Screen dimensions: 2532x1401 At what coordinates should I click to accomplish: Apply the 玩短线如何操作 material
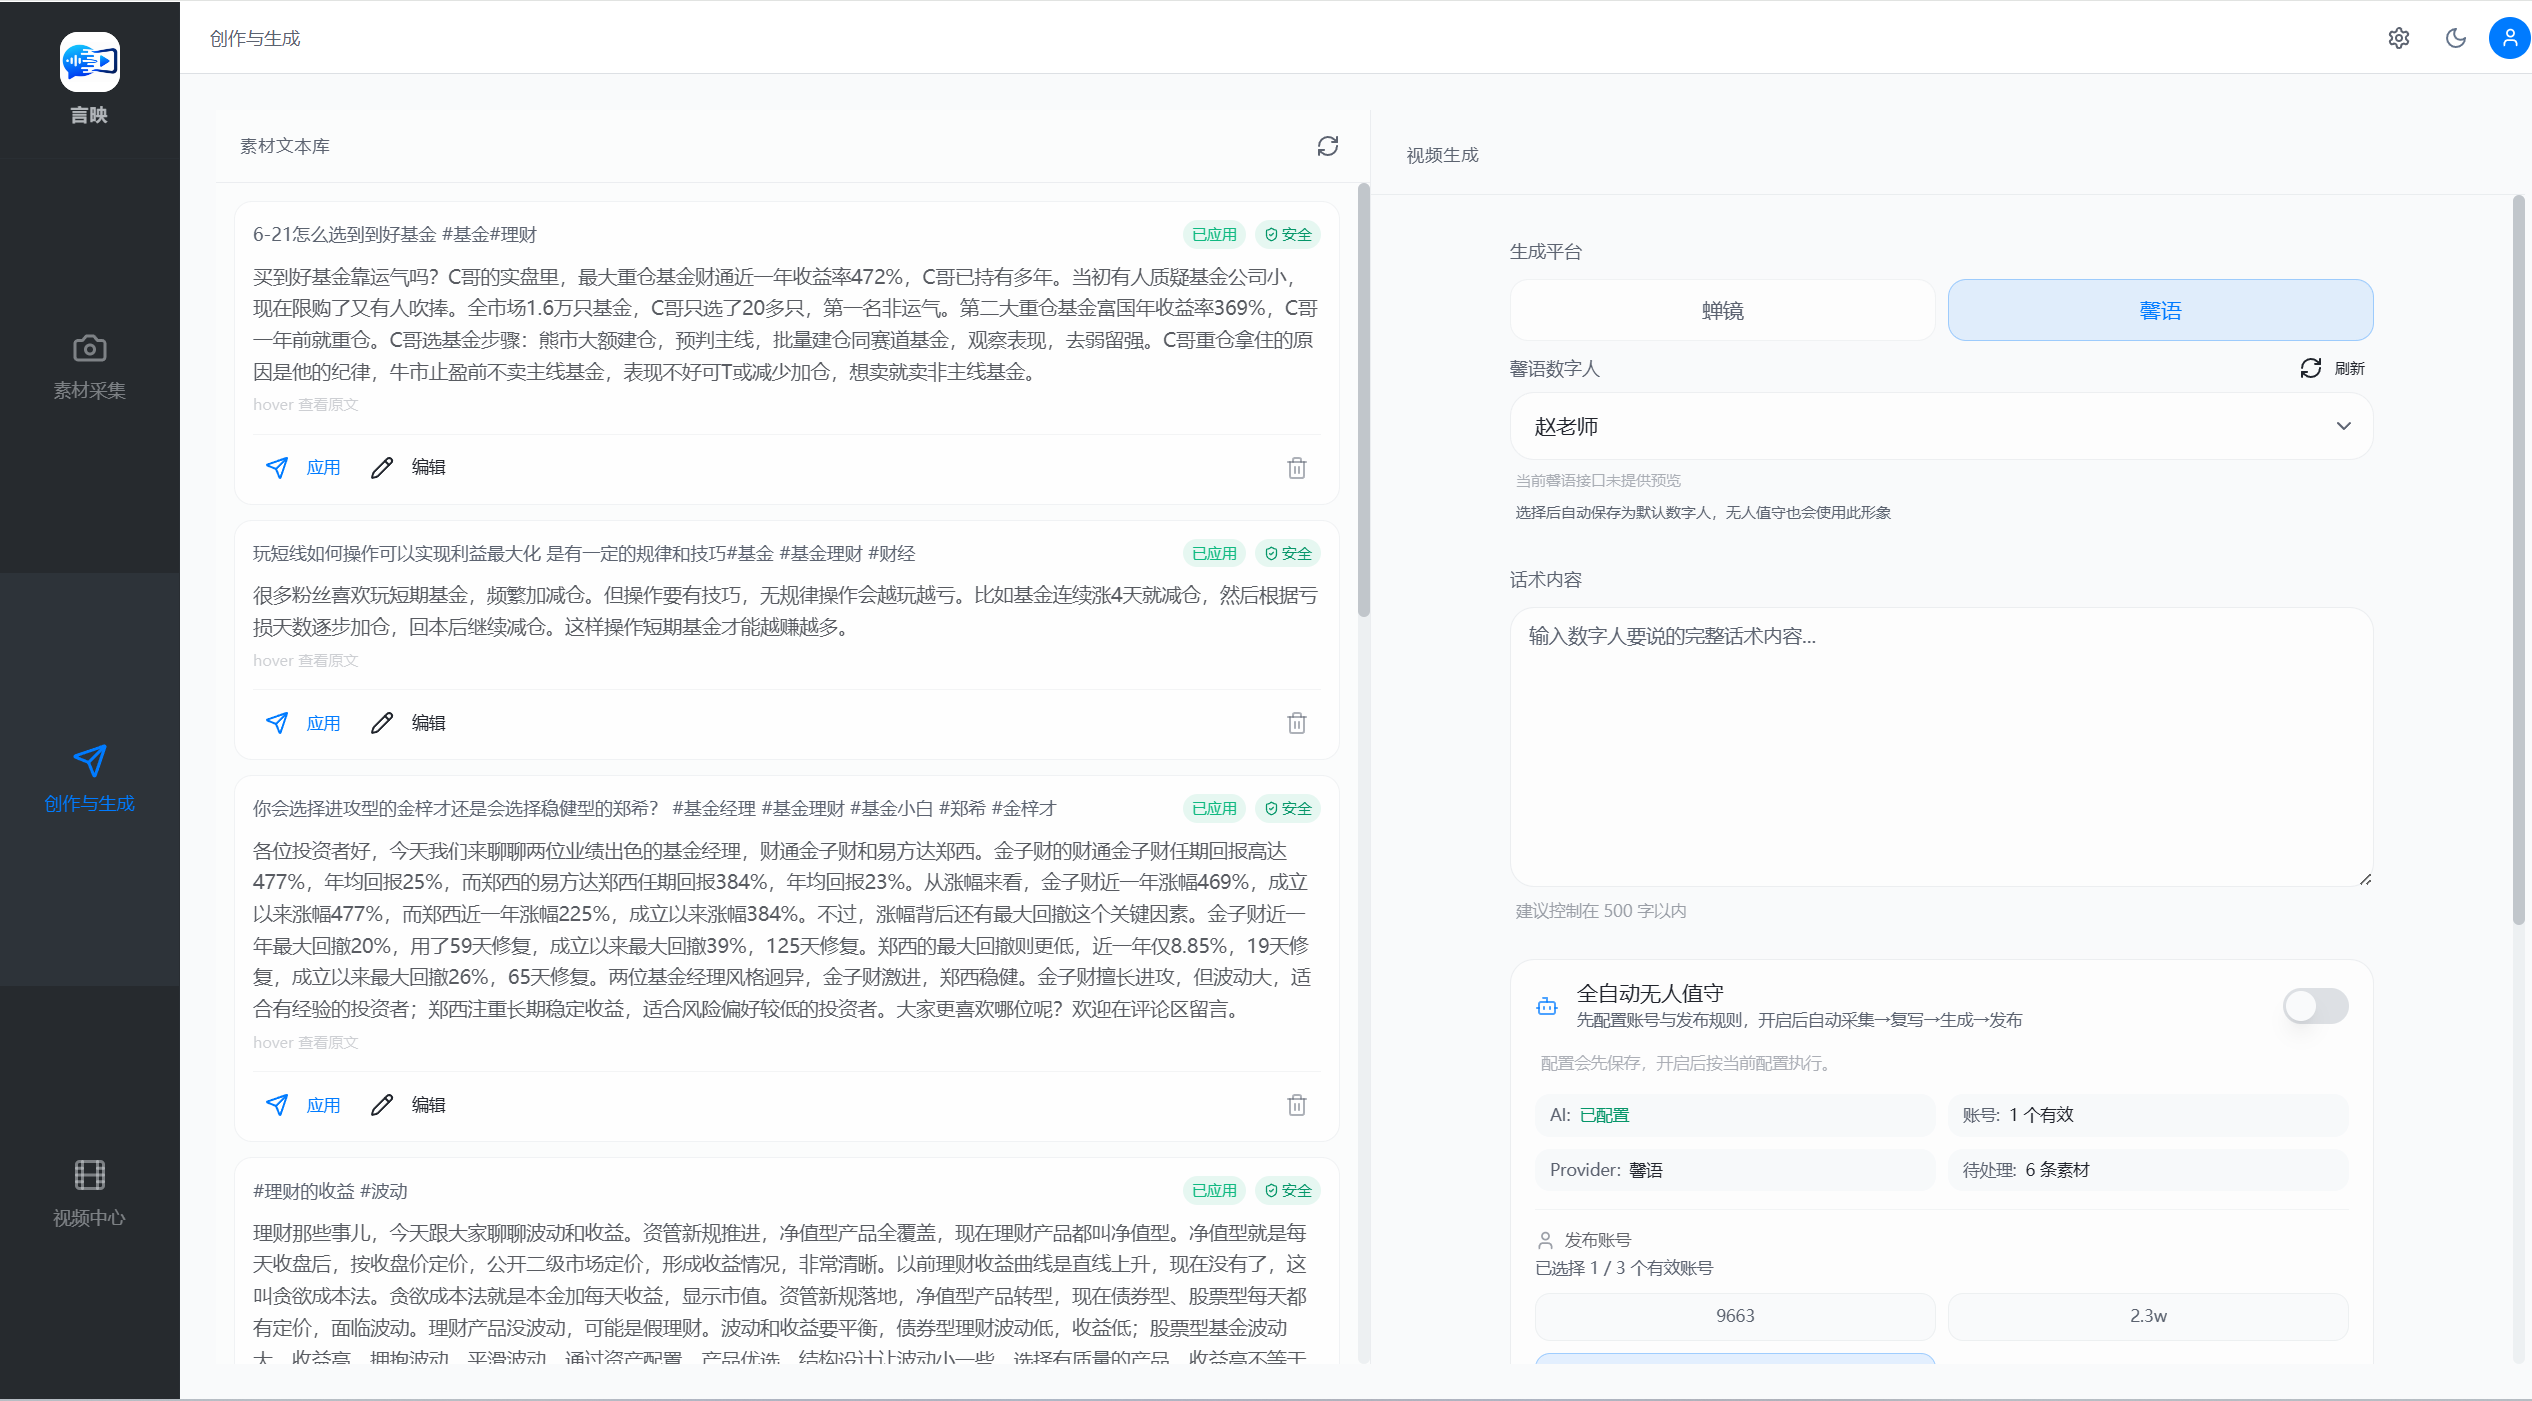[303, 722]
